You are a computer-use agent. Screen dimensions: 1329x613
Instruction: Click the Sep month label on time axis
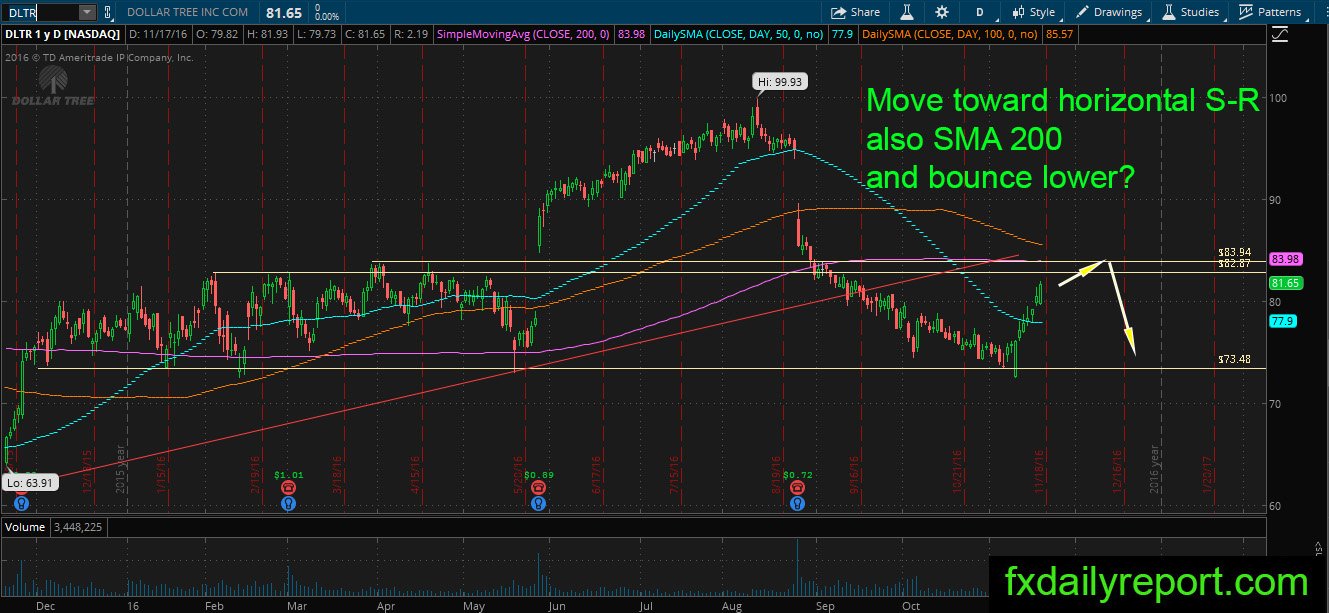(825, 605)
